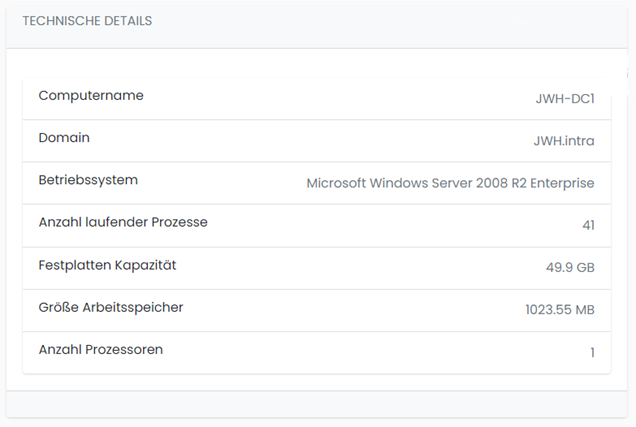Click the Domain row's blank middle area

pyautogui.click(x=312, y=141)
